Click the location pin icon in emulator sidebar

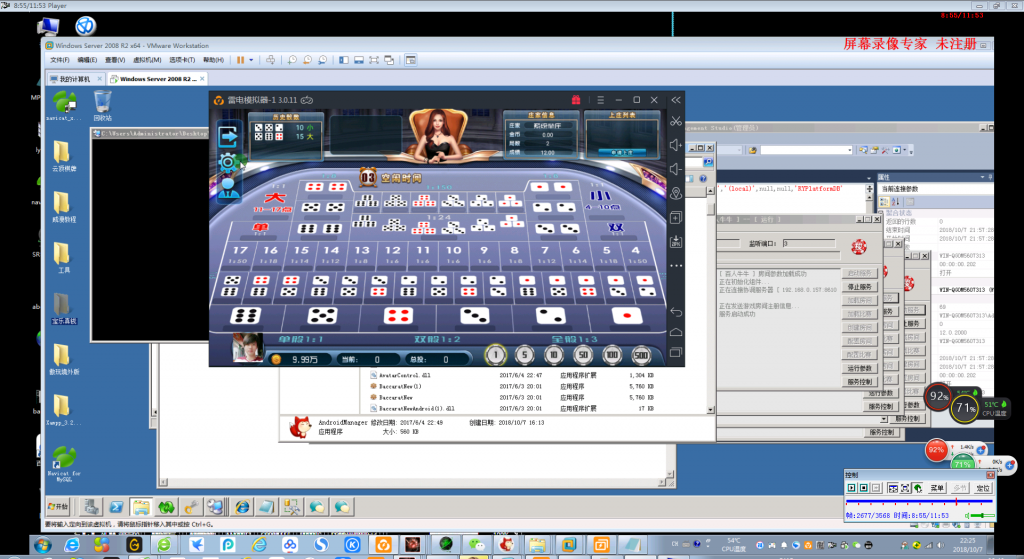(676, 193)
